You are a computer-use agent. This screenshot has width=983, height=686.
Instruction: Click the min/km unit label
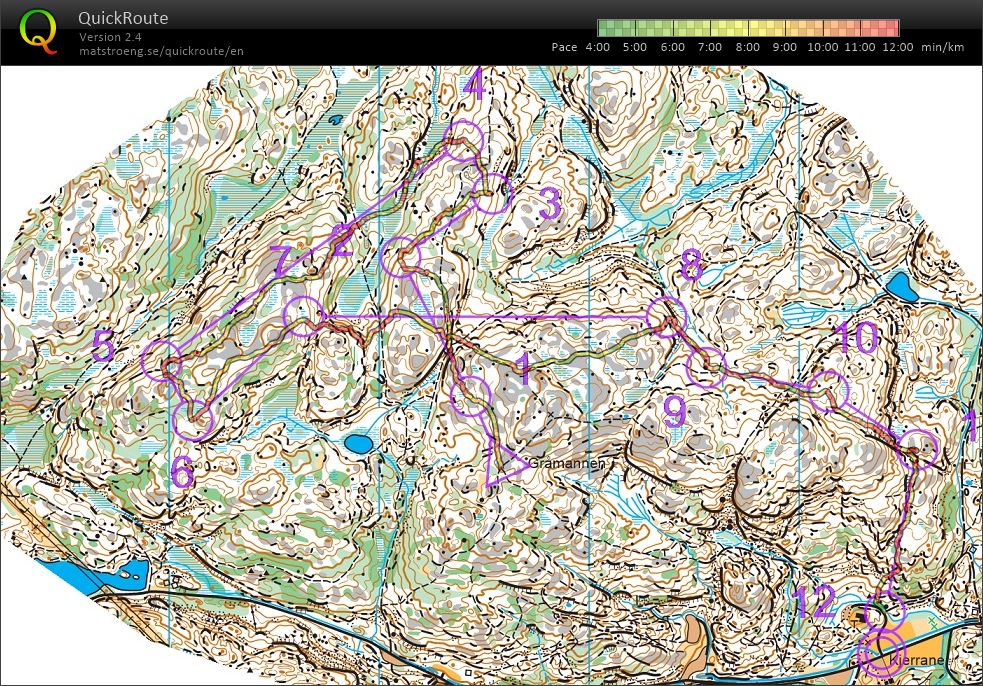point(942,47)
